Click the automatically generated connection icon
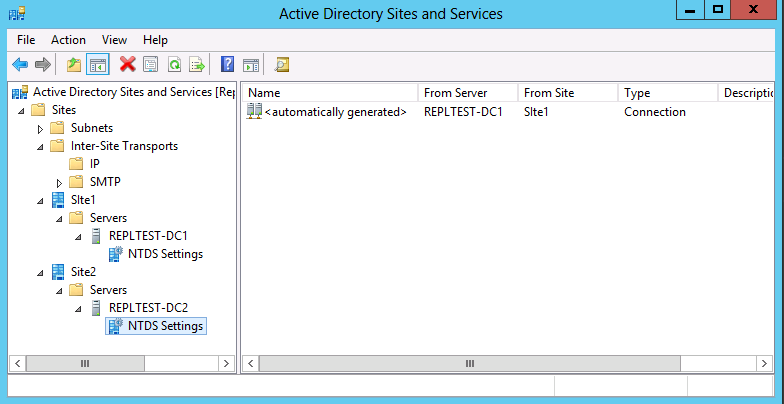The height and width of the screenshot is (404, 784). point(254,112)
